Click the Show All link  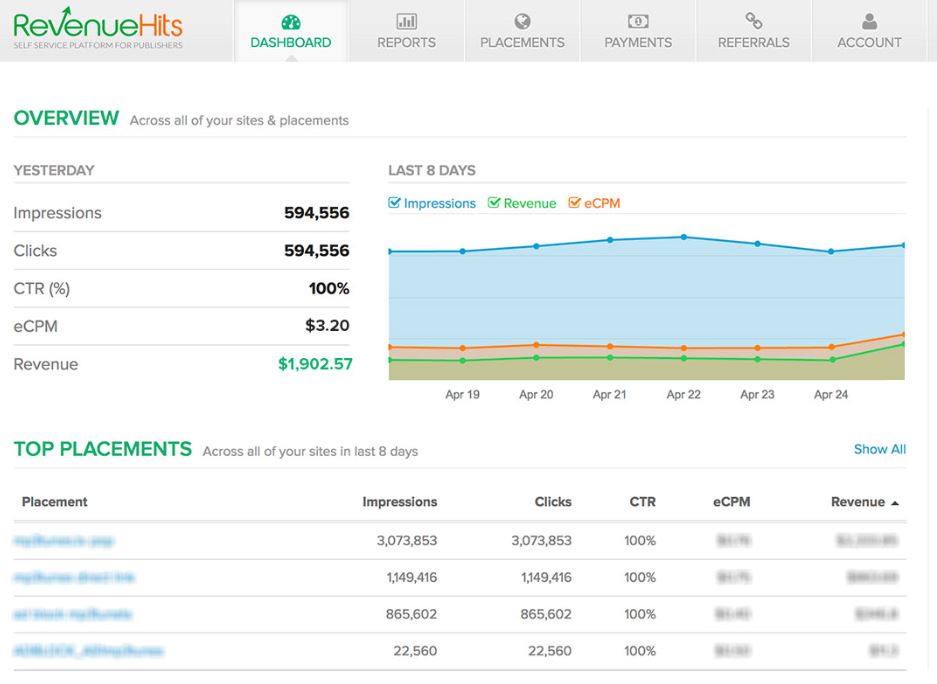(x=879, y=449)
